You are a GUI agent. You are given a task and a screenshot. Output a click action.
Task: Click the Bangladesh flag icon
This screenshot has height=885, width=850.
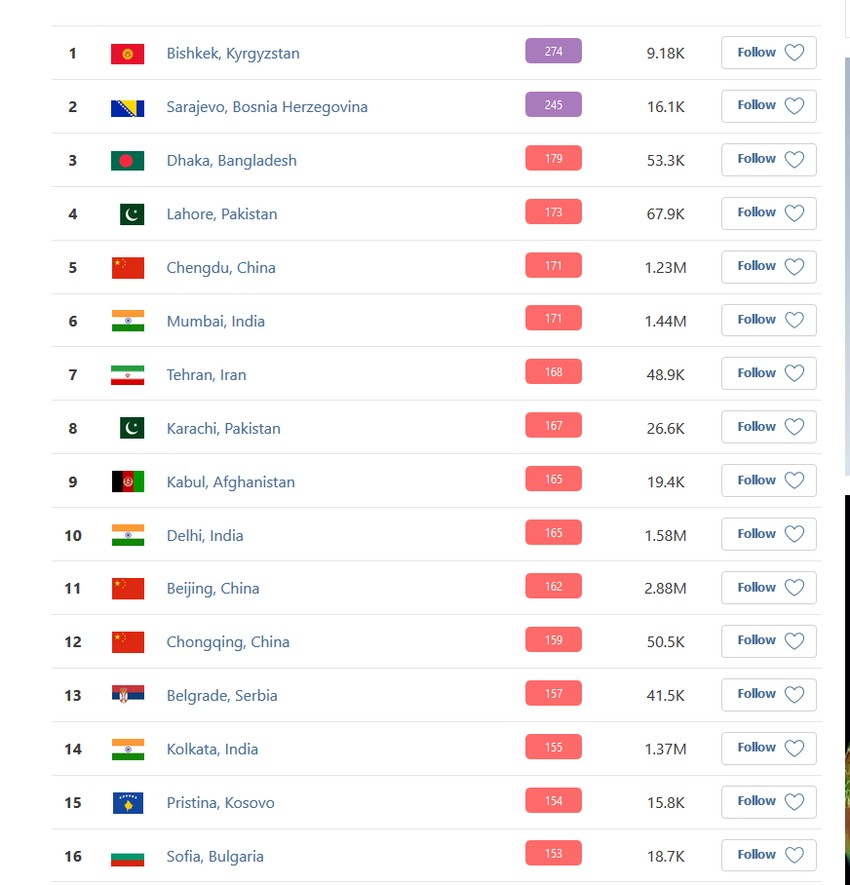(x=127, y=161)
